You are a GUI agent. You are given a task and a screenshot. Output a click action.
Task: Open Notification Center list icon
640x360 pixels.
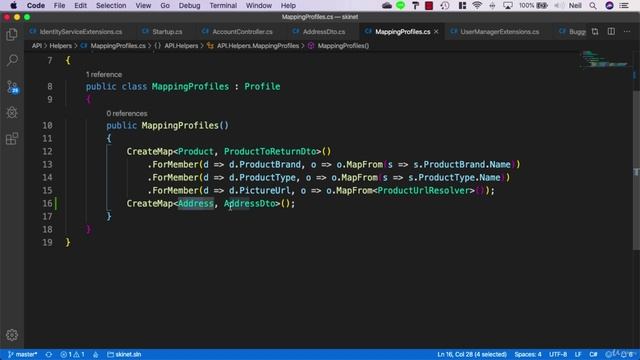[624, 6]
